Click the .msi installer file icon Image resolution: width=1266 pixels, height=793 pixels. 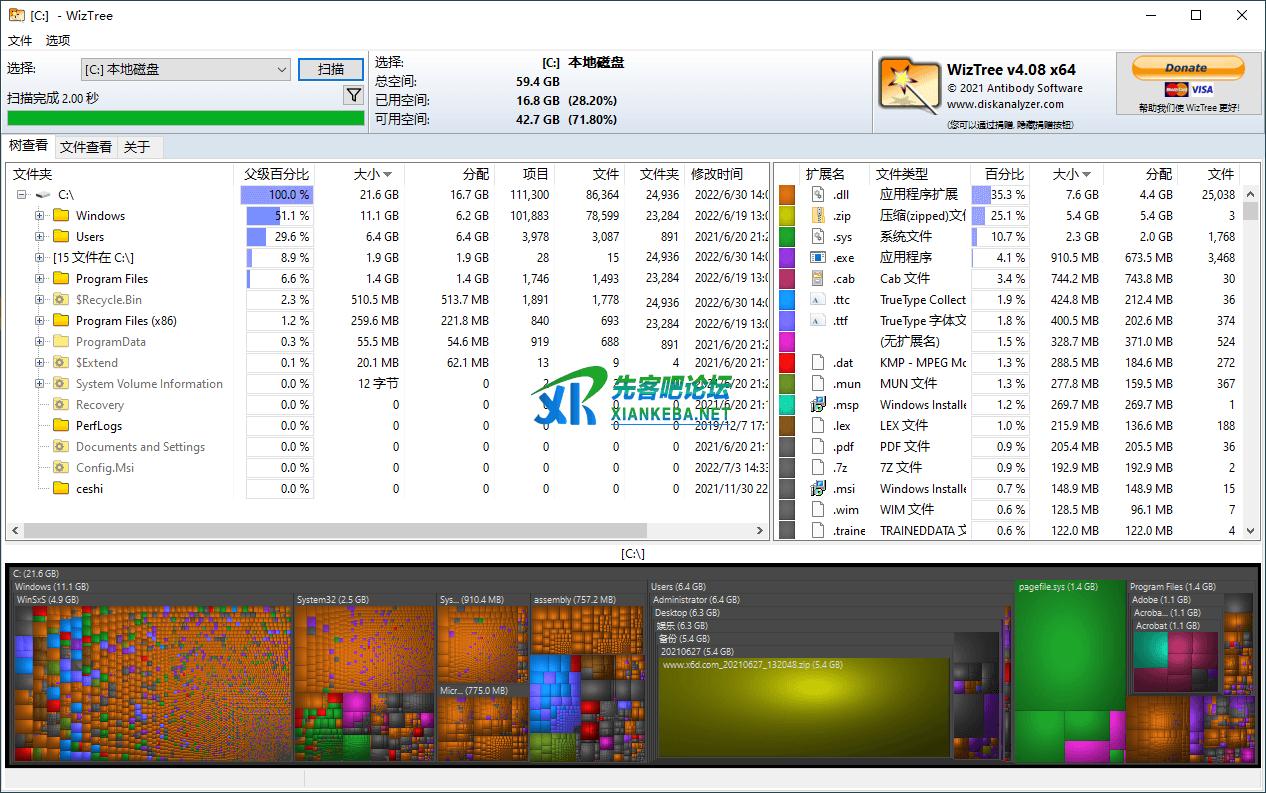(x=817, y=489)
